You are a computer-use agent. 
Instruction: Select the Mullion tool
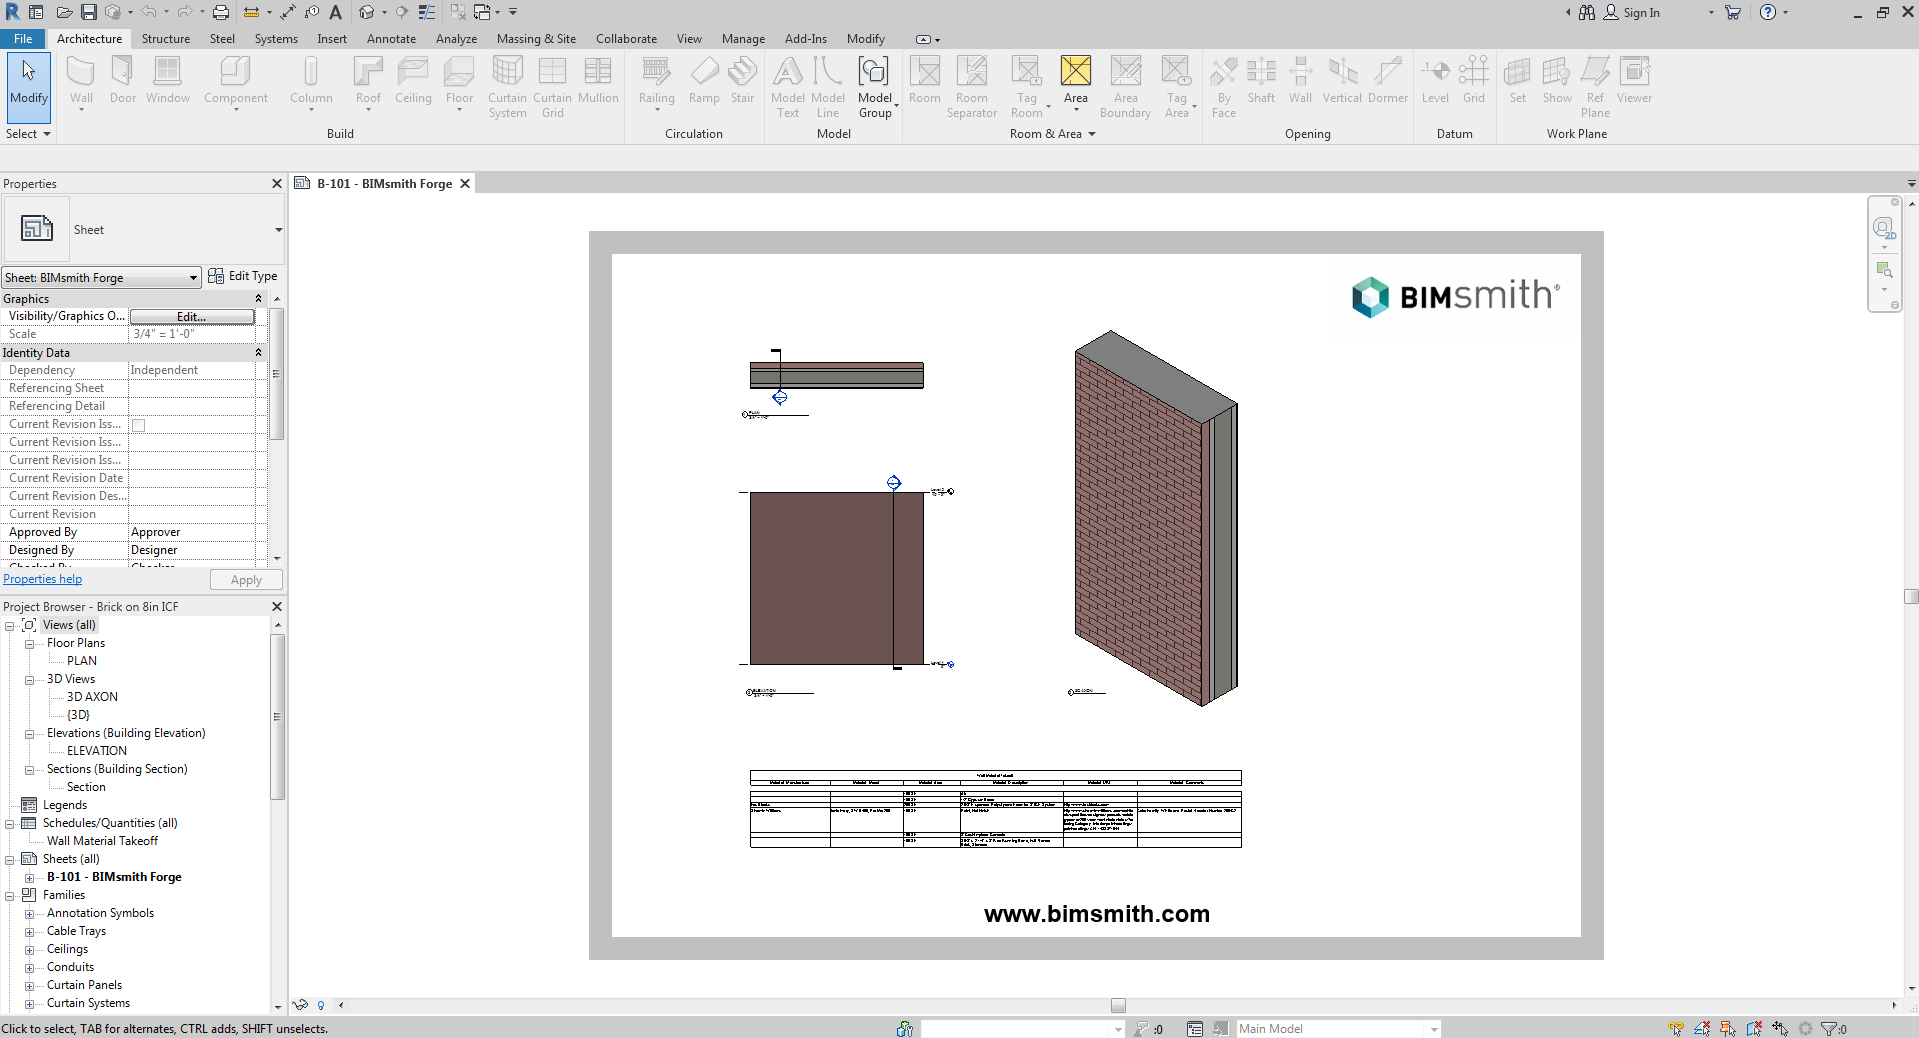[598, 81]
